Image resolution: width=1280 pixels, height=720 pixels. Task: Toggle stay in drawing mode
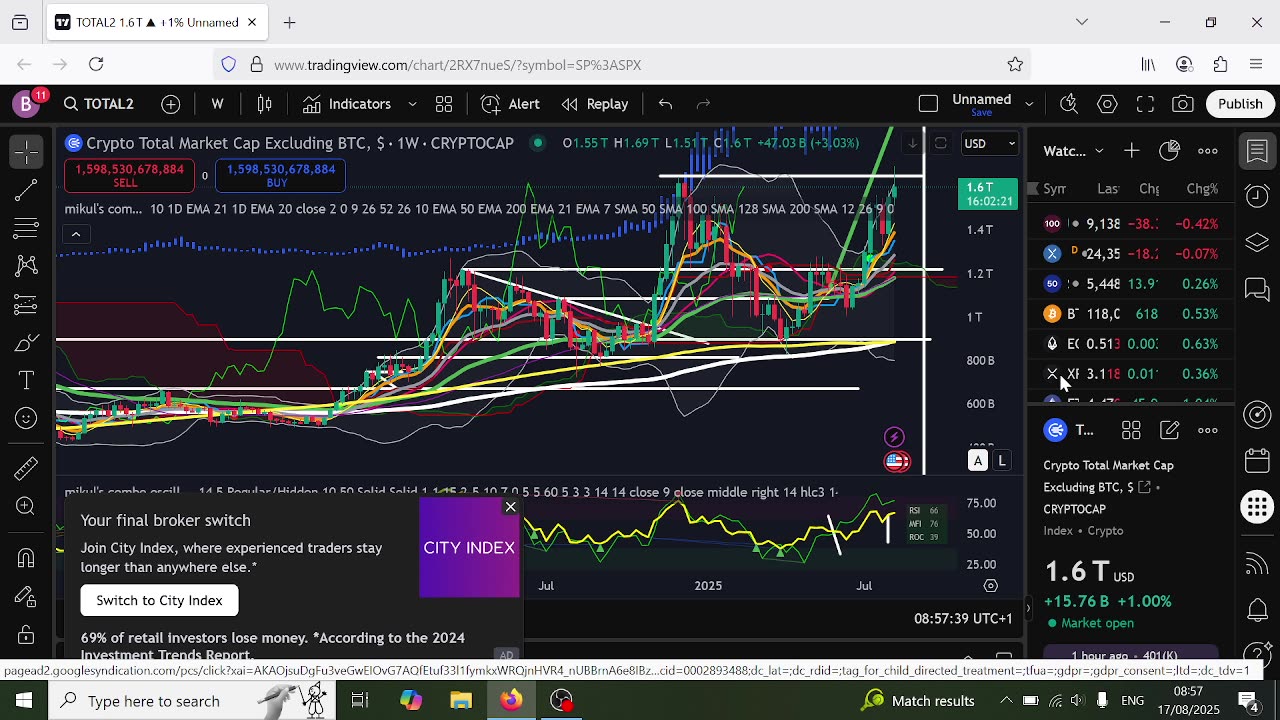27,597
